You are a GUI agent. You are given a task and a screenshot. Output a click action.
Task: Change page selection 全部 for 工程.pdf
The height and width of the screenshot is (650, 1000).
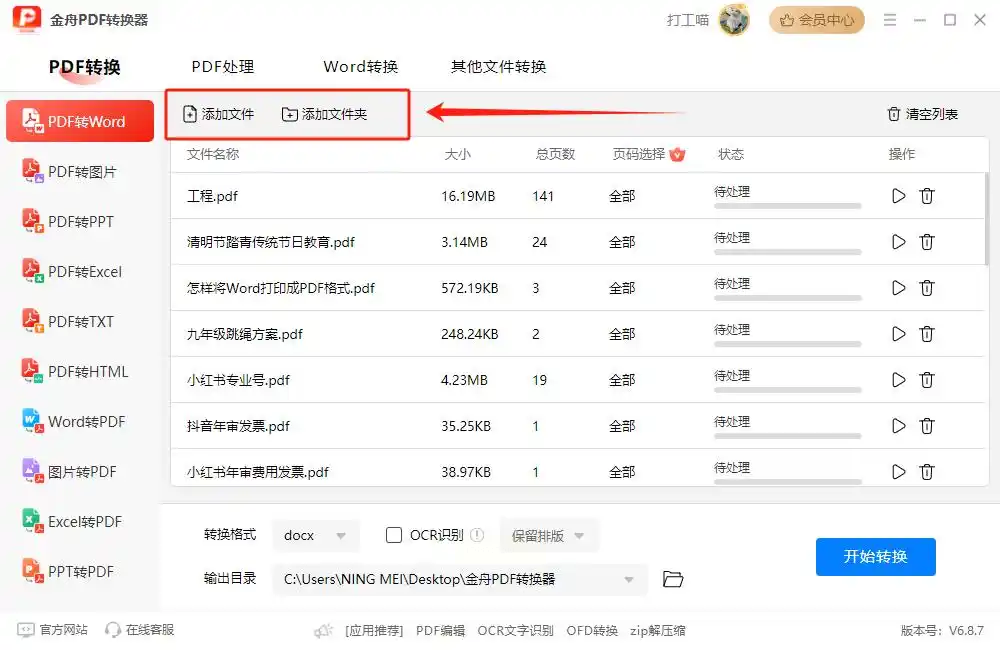622,196
